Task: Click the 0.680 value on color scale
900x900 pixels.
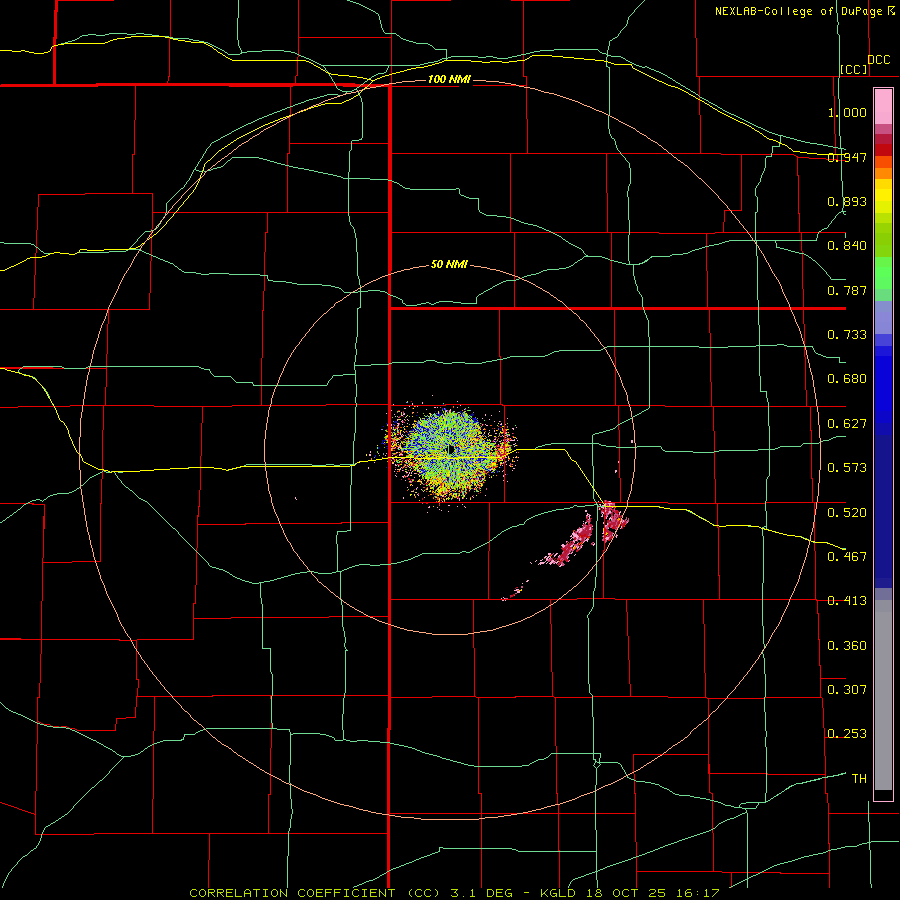Action: tap(847, 379)
